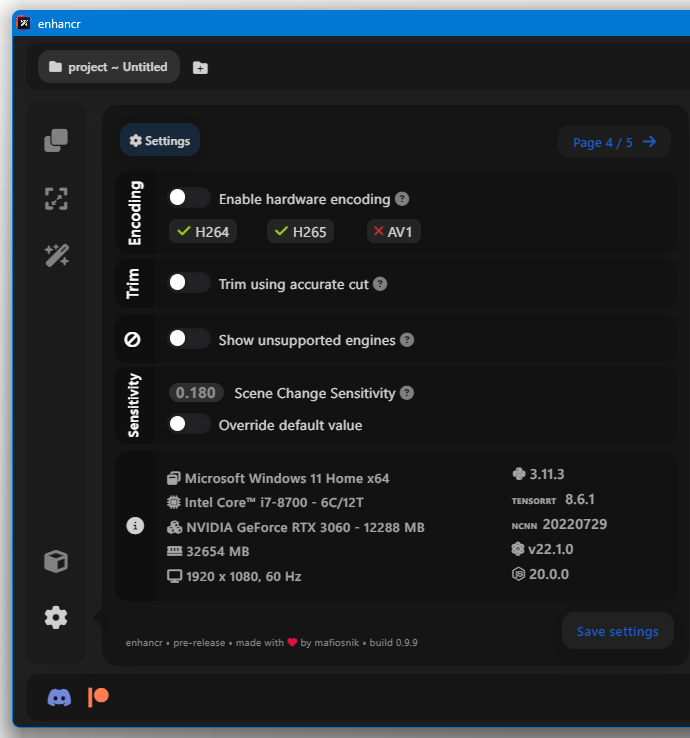Click the Trim section label
This screenshot has height=738, width=690.
click(x=133, y=283)
